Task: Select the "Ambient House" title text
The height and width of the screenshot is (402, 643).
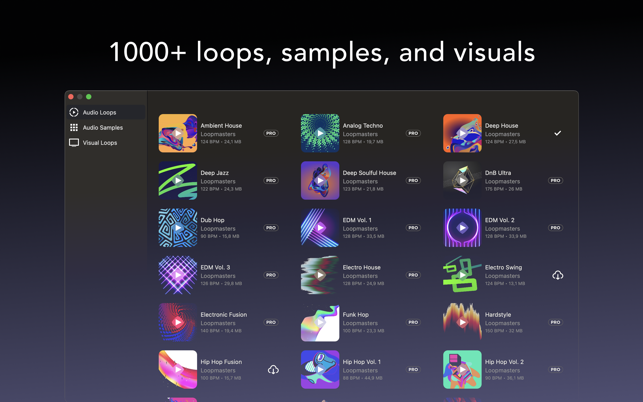Action: coord(221,126)
